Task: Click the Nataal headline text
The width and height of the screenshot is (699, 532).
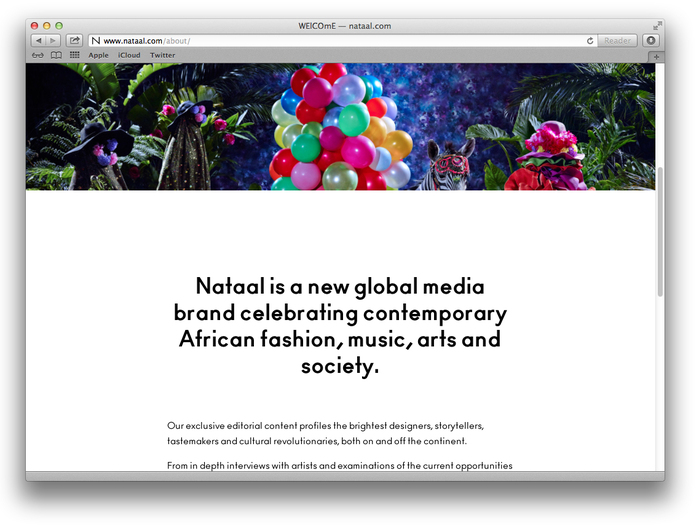Action: click(x=340, y=326)
